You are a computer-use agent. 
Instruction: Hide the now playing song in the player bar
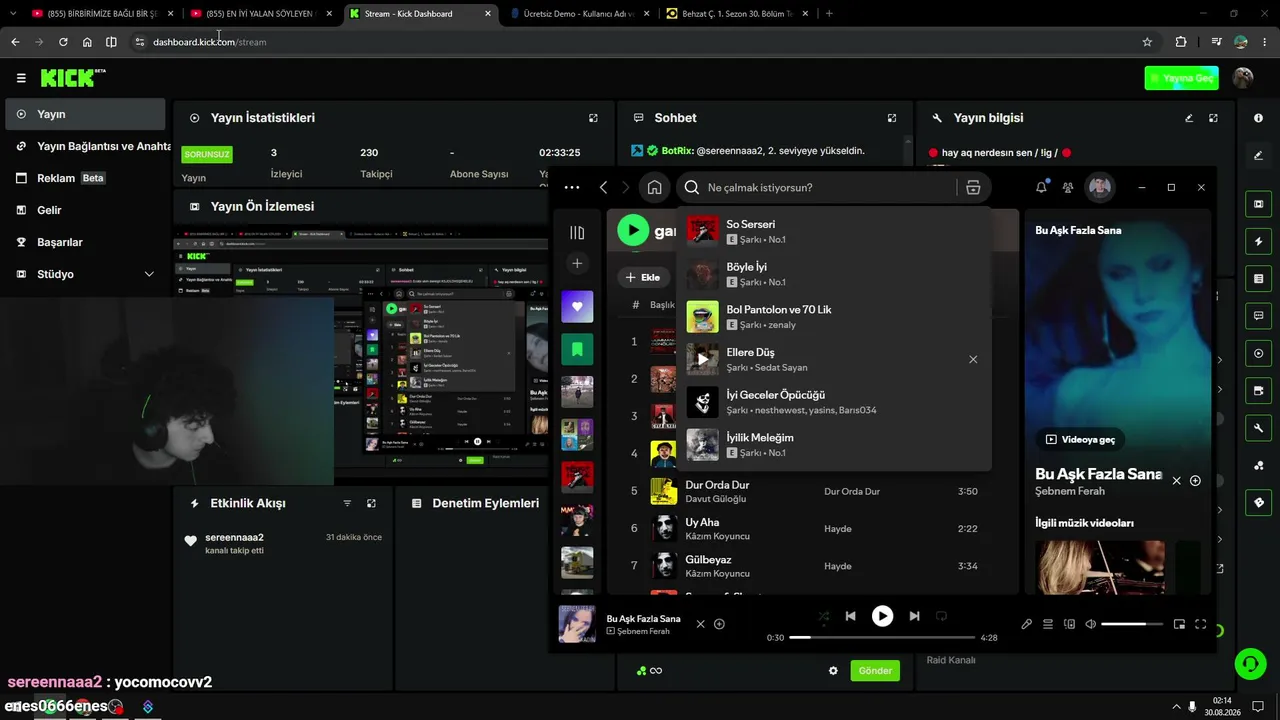tap(700, 624)
